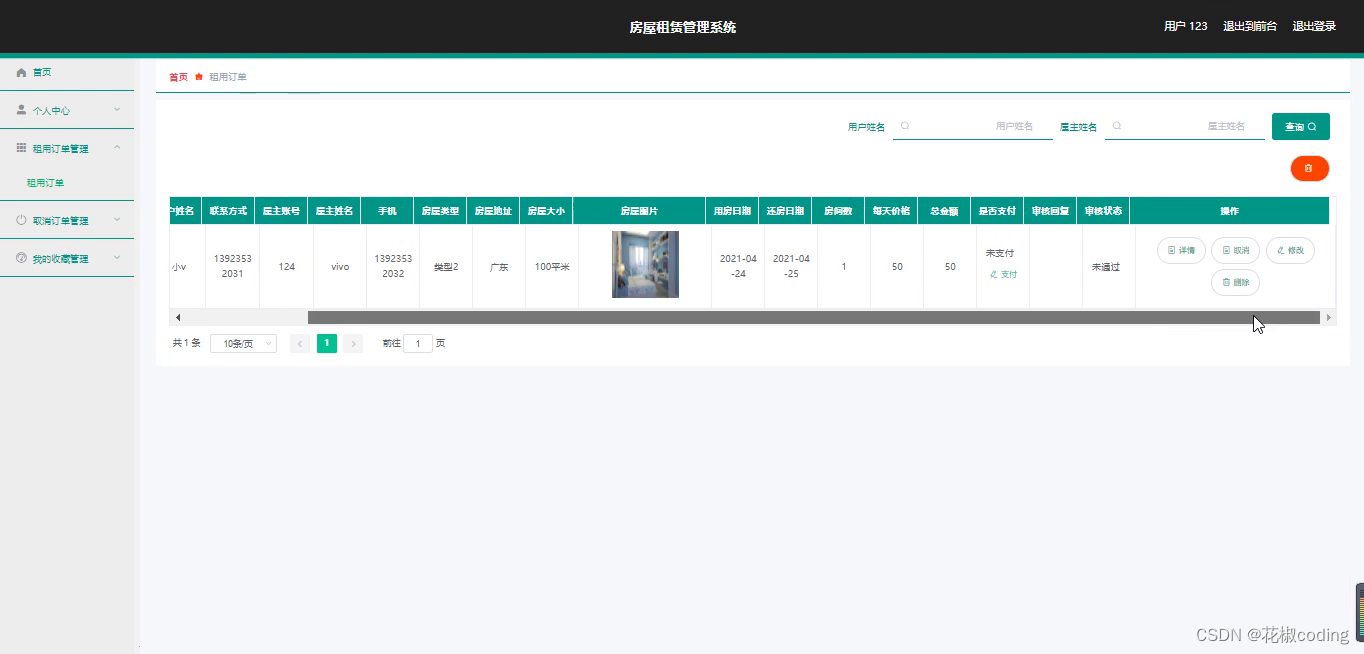The image size is (1364, 654).
Task: Click the 首页 breadcrumb link
Action: coord(178,77)
